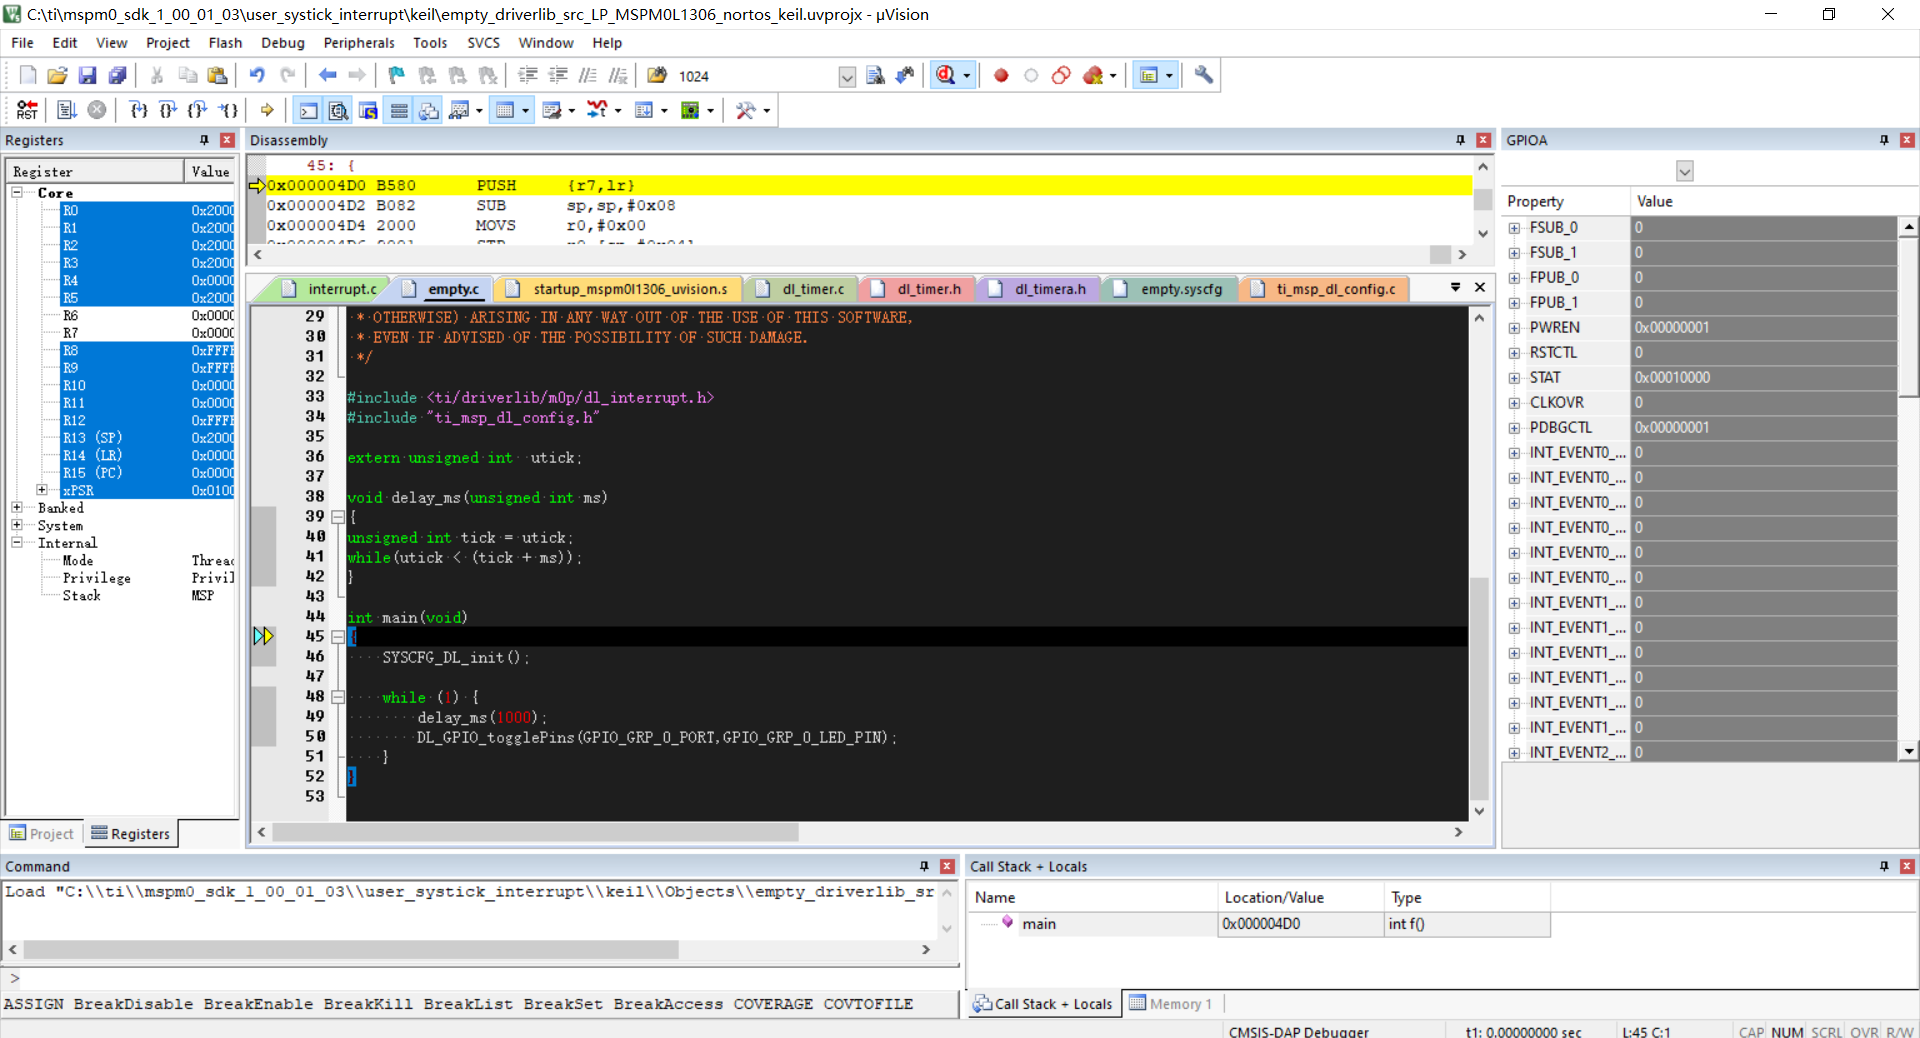Viewport: 1920px width, 1038px height.
Task: Click the Run execution icon
Action: tap(67, 110)
